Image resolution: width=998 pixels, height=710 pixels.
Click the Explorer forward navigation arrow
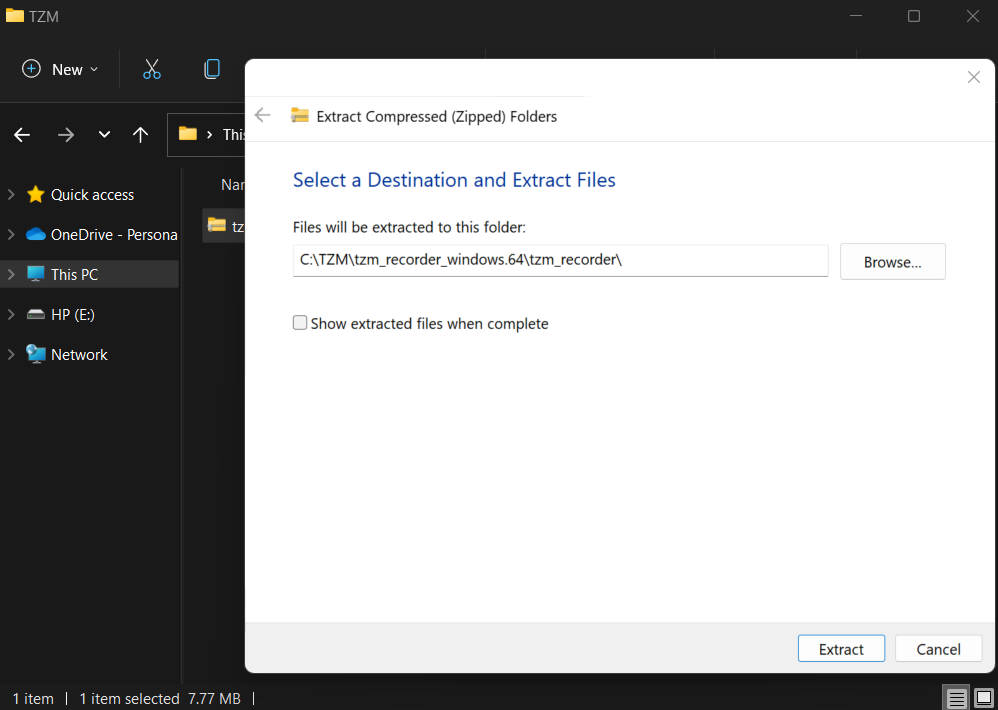pos(66,134)
